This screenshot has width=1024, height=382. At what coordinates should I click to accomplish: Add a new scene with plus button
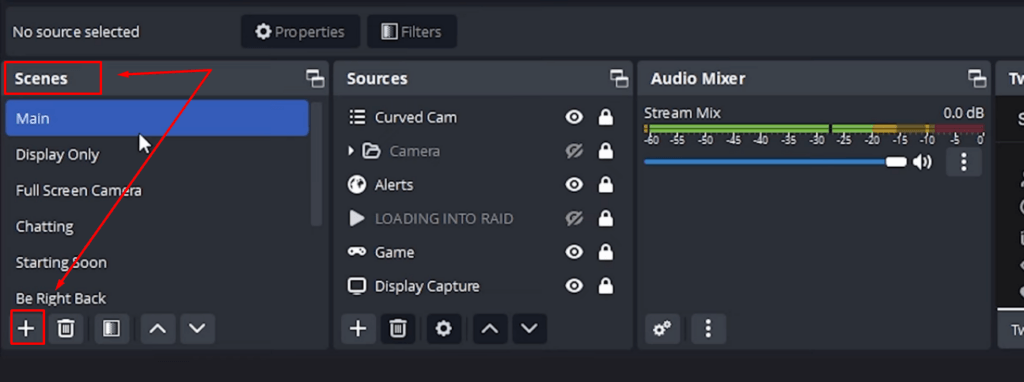(26, 328)
